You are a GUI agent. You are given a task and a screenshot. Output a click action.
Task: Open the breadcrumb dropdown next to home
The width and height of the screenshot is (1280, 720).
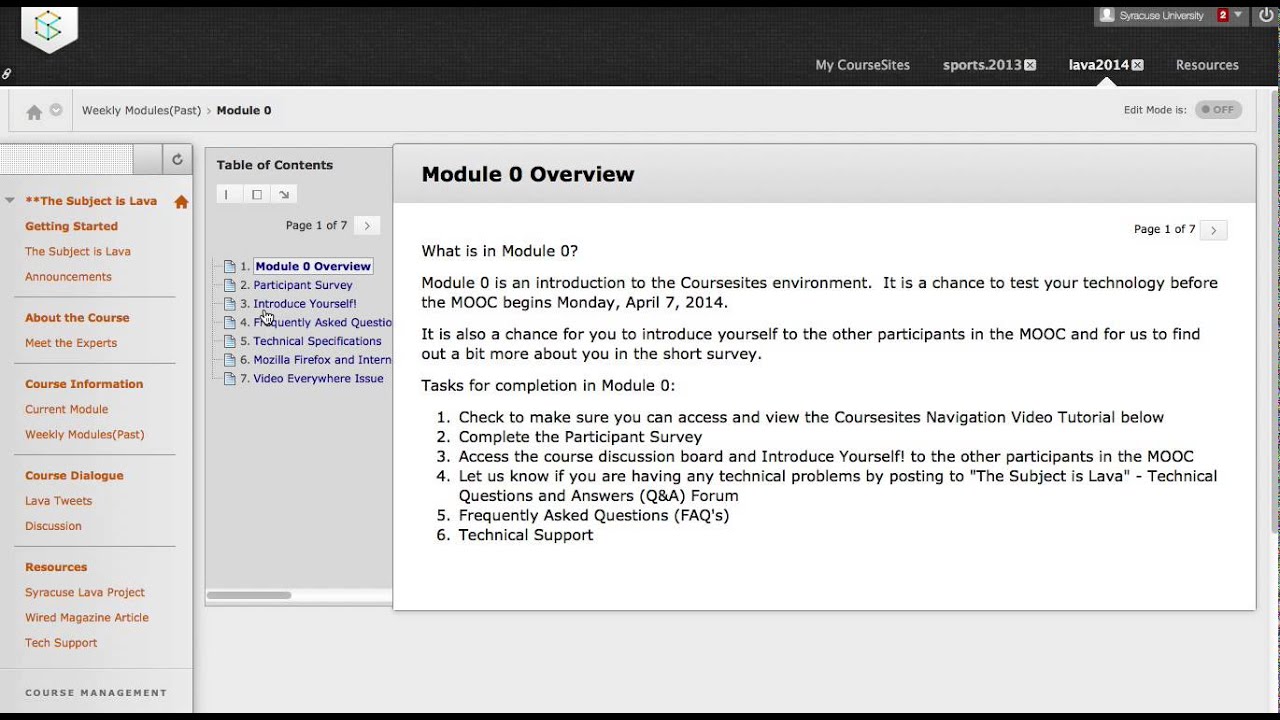pyautogui.click(x=56, y=110)
